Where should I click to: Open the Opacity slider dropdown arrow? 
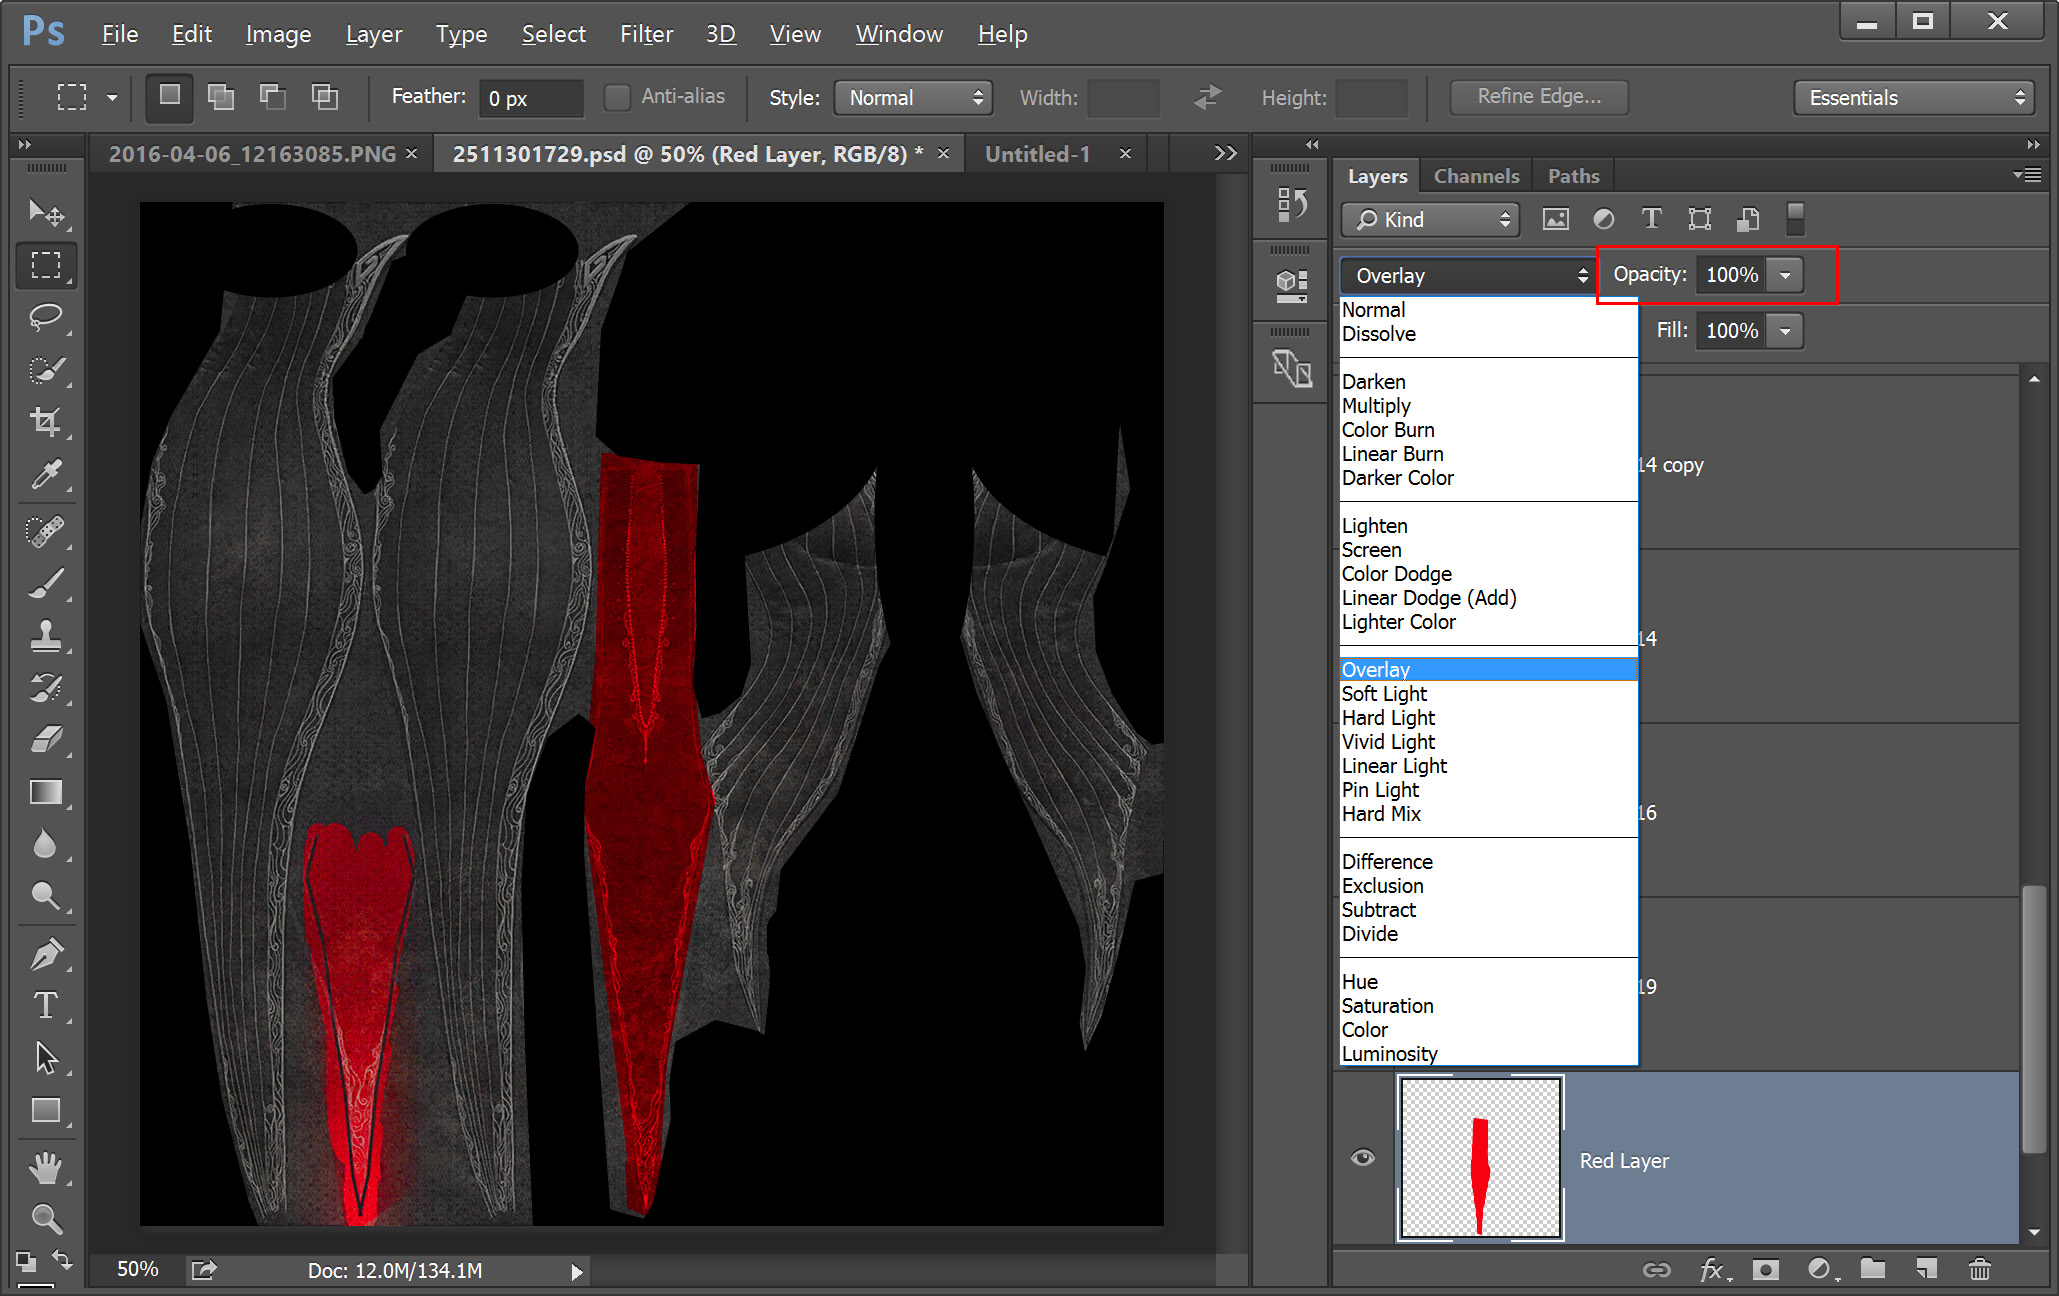pos(1785,275)
